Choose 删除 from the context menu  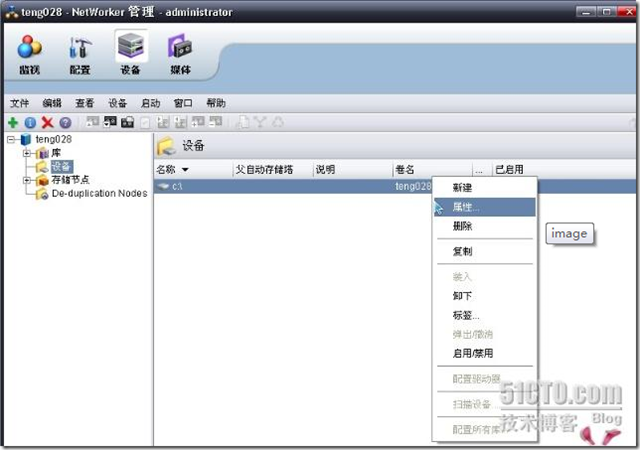coord(484,226)
